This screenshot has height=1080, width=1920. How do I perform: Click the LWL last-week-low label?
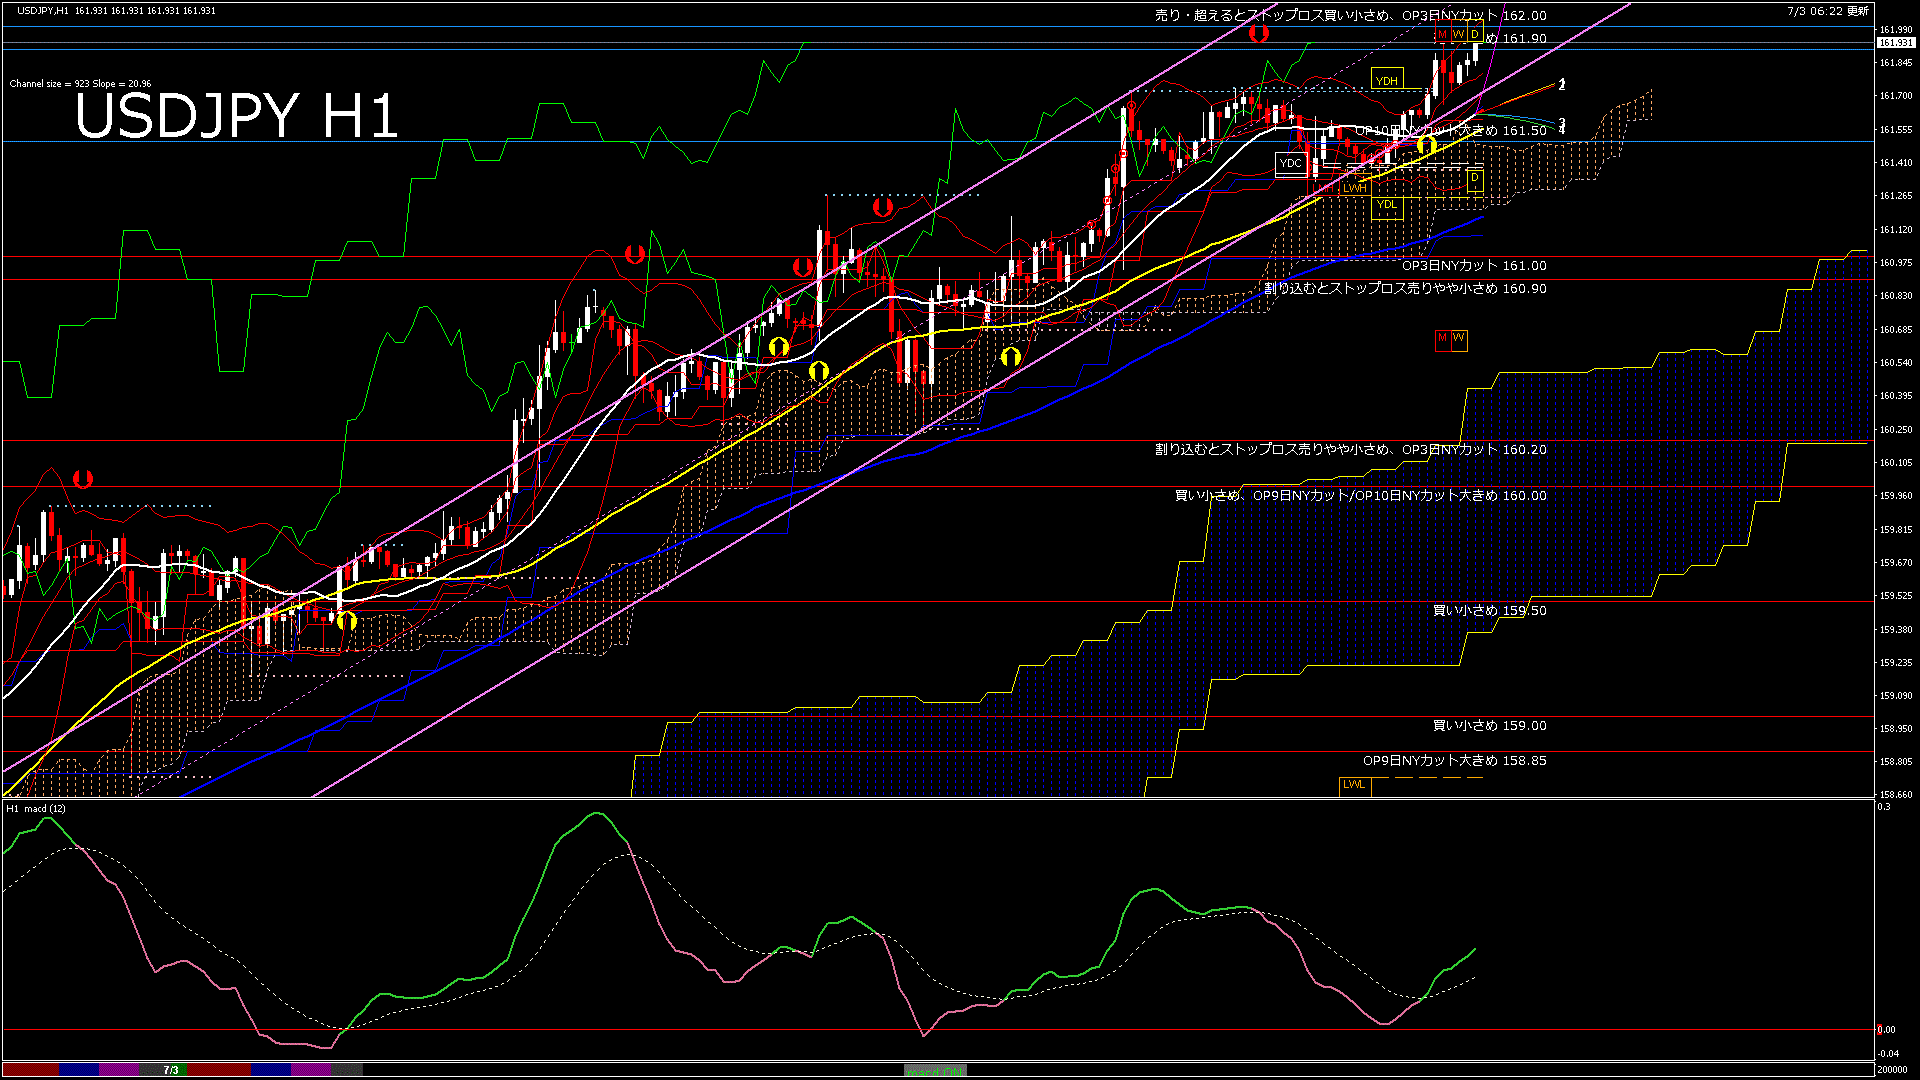(x=1354, y=785)
